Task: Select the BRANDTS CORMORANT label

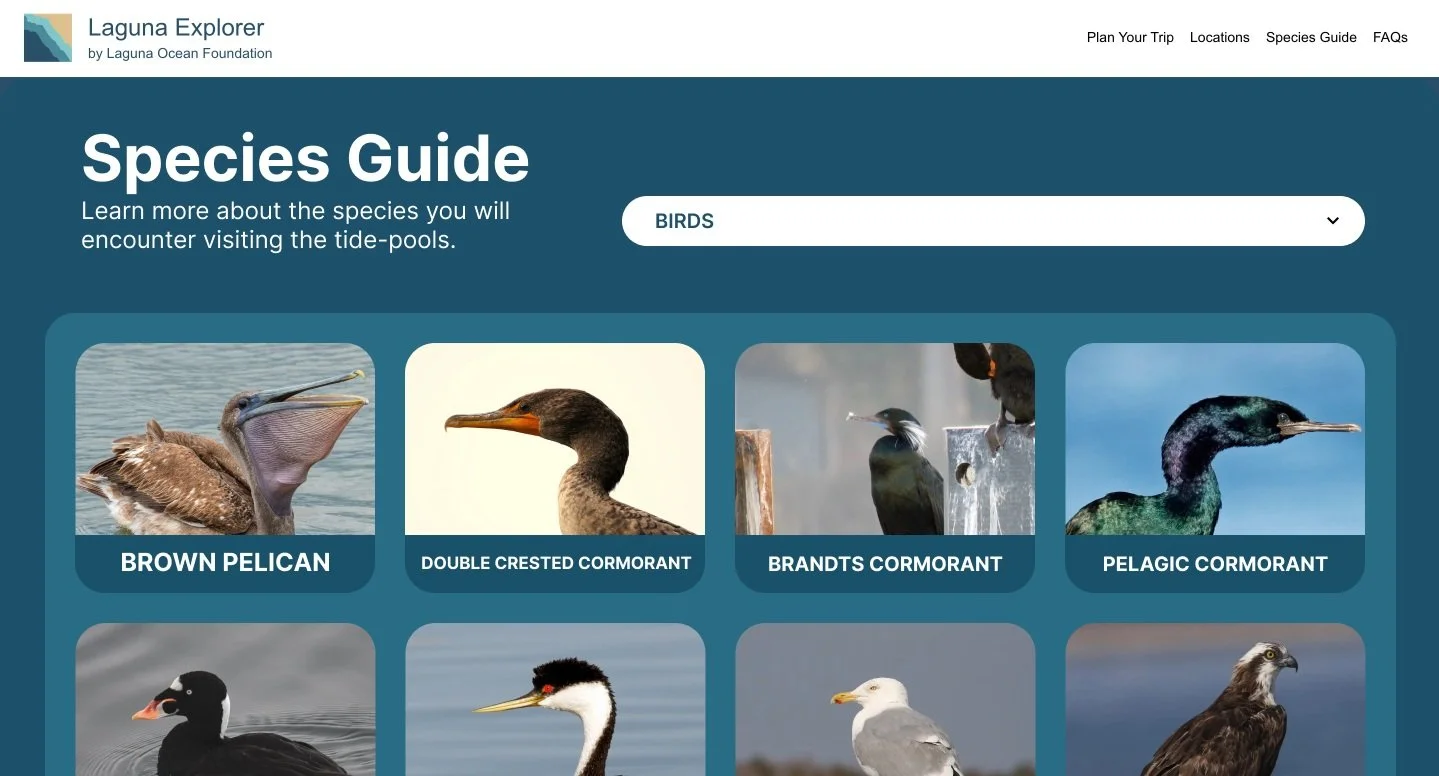Action: click(885, 564)
